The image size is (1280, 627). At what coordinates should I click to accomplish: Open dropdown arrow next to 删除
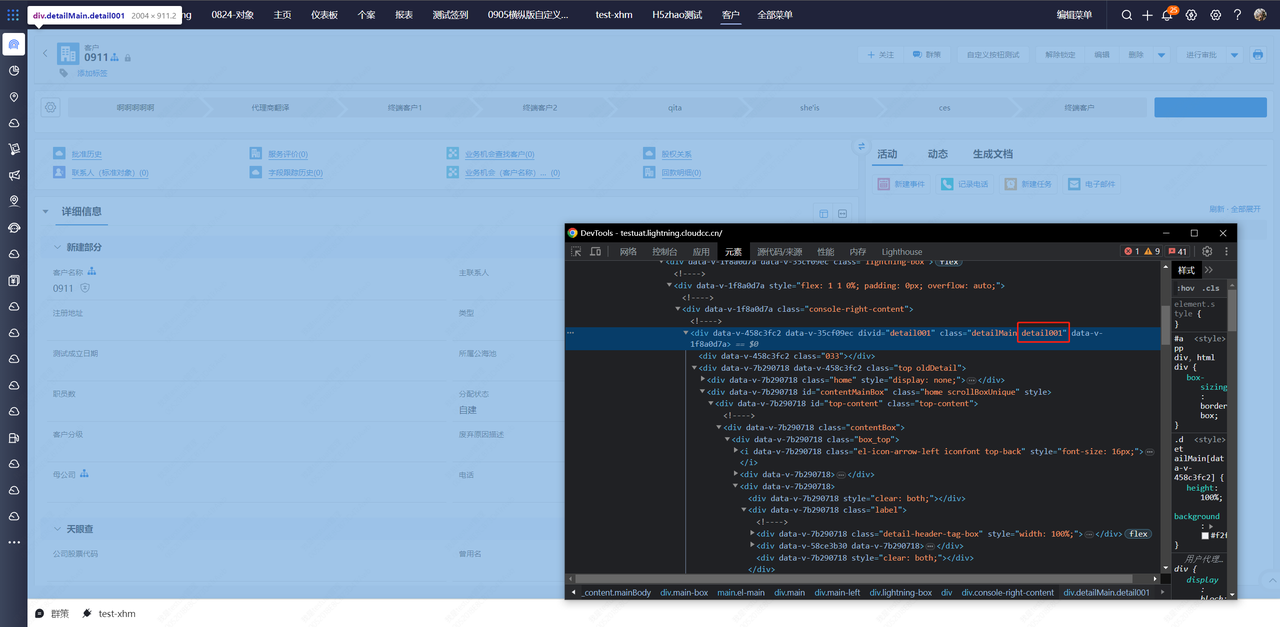click(1161, 55)
